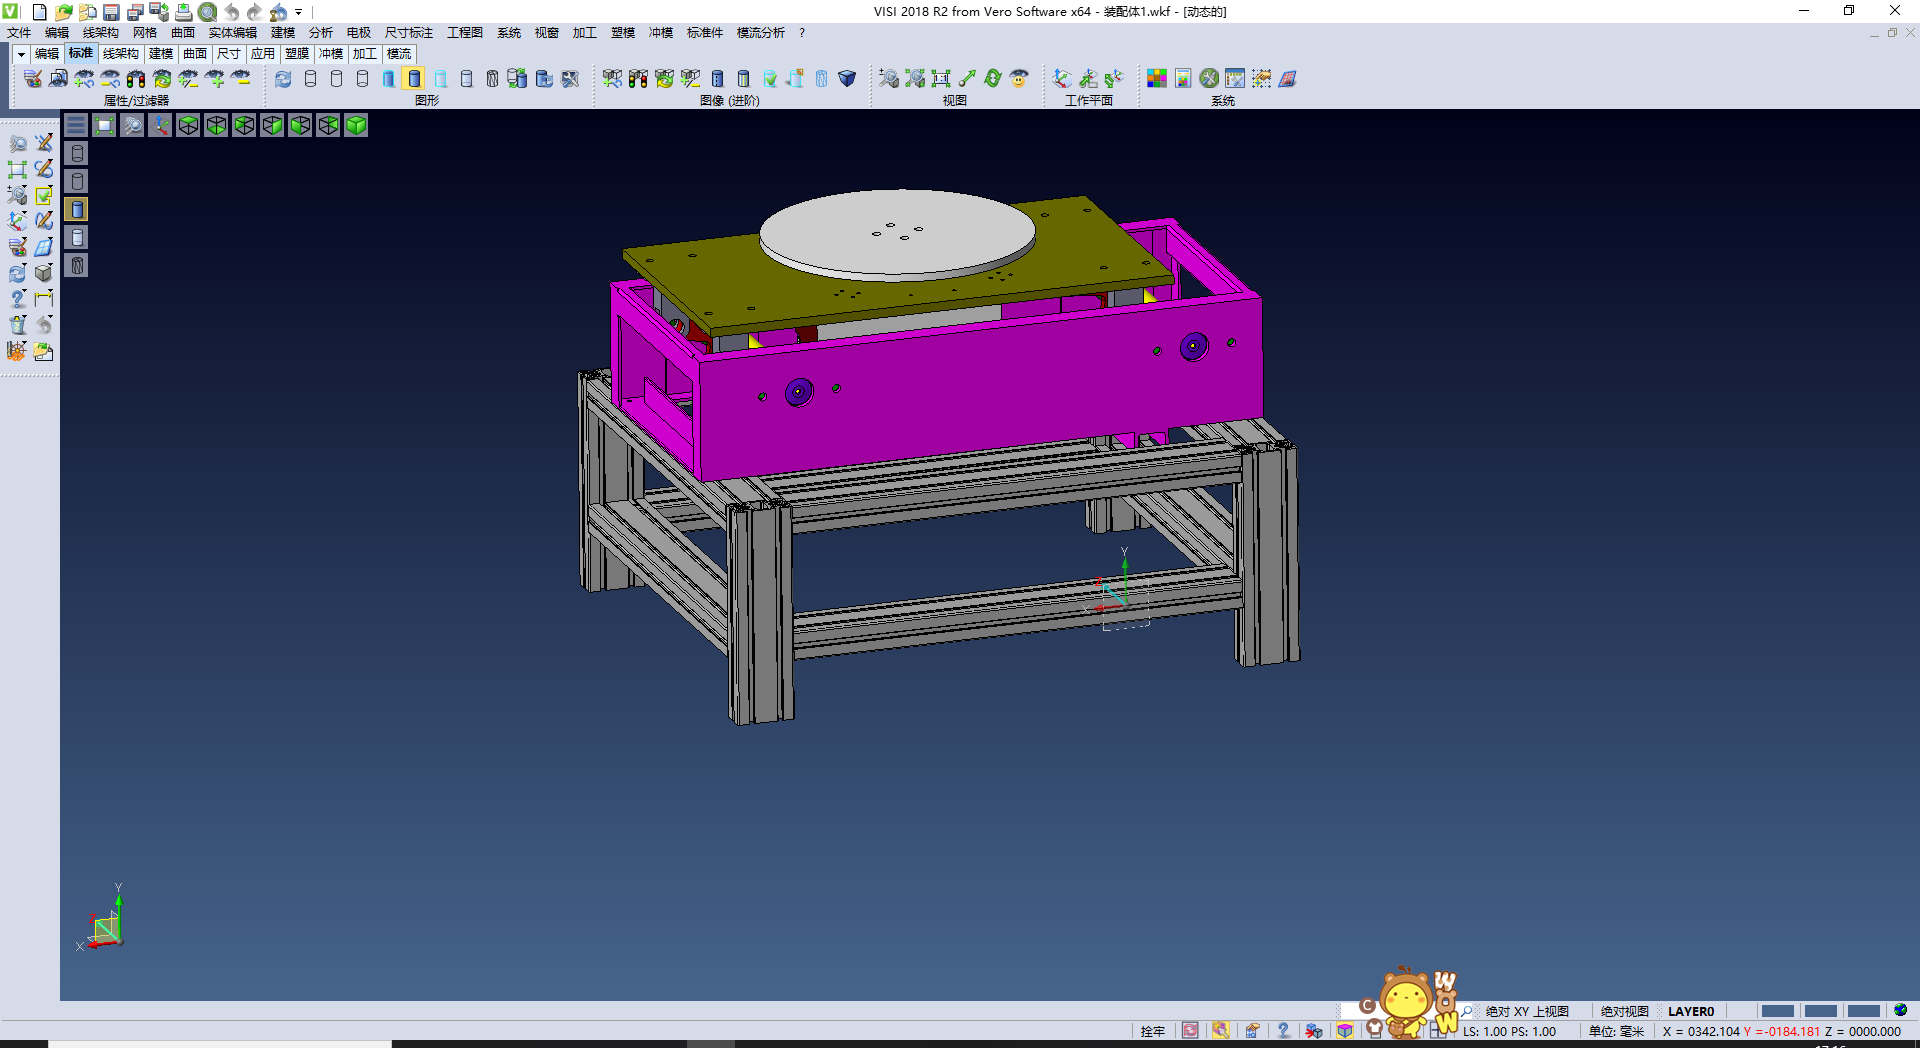Image resolution: width=1920 pixels, height=1048 pixels.
Task: Click the wrench system settings icon
Action: click(1209, 79)
